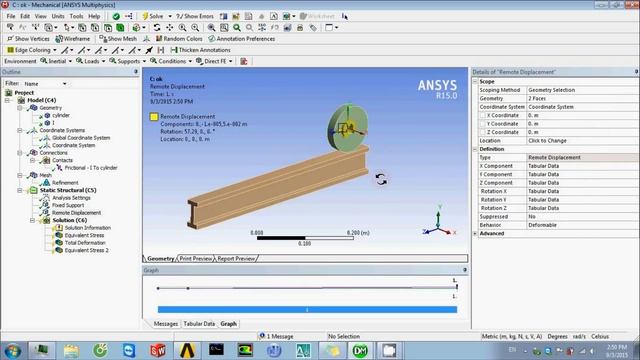Click the 1 Message status entry
The image size is (640, 360).
(276, 336)
